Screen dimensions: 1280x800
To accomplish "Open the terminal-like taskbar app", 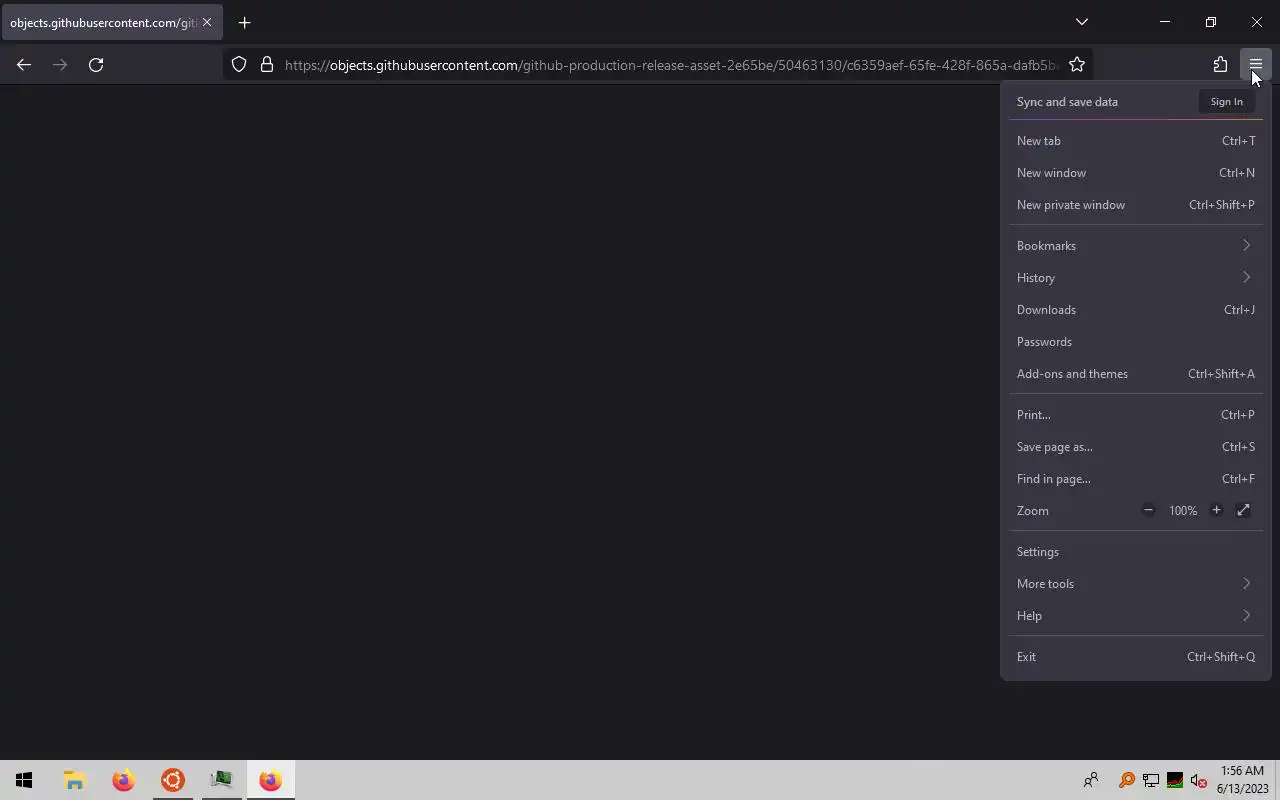I will tap(221, 780).
